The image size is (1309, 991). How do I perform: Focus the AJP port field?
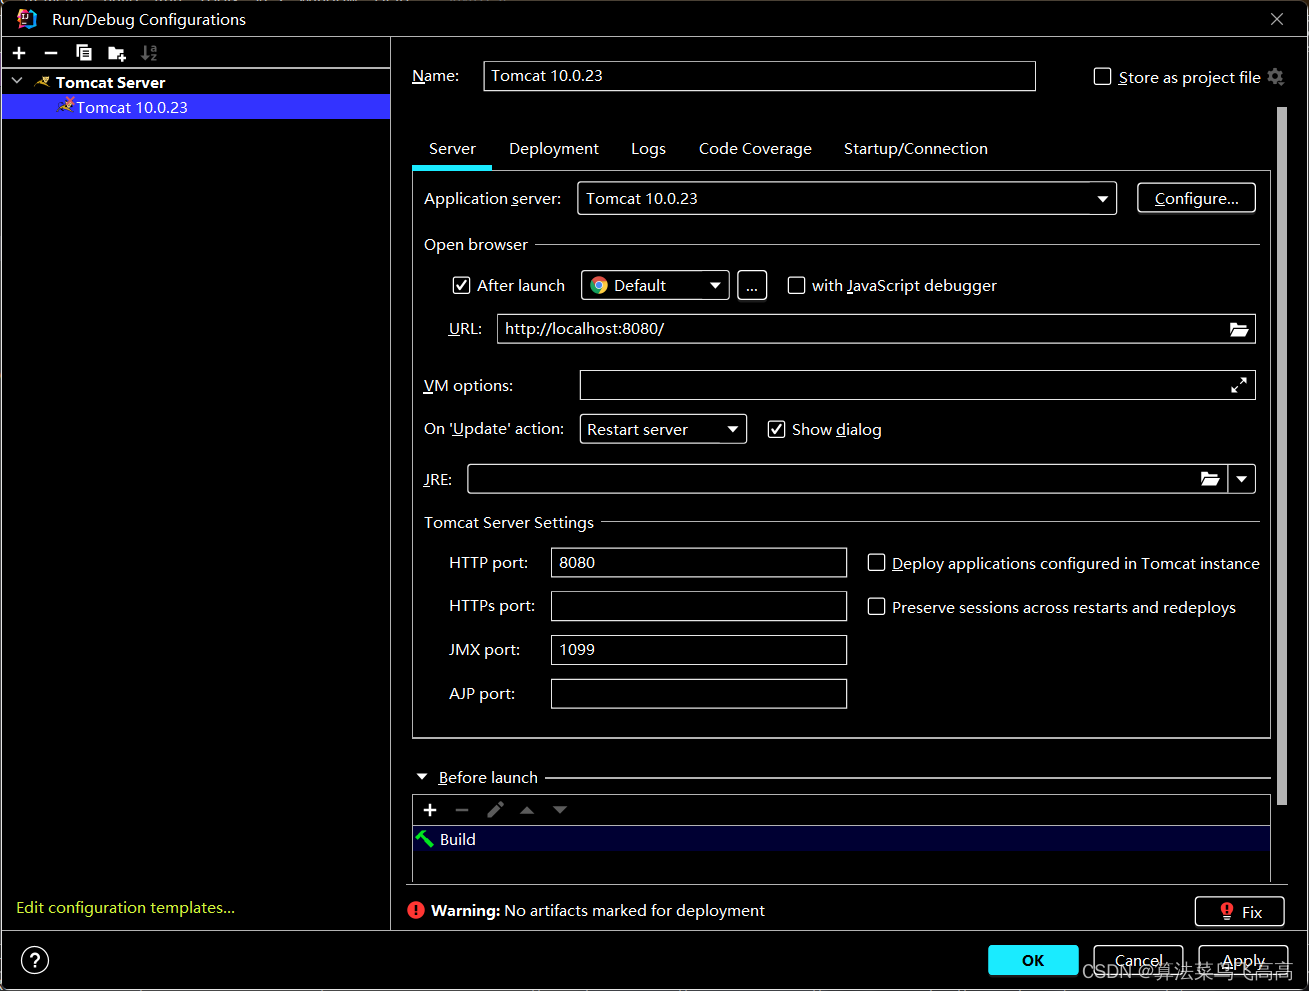pos(699,694)
